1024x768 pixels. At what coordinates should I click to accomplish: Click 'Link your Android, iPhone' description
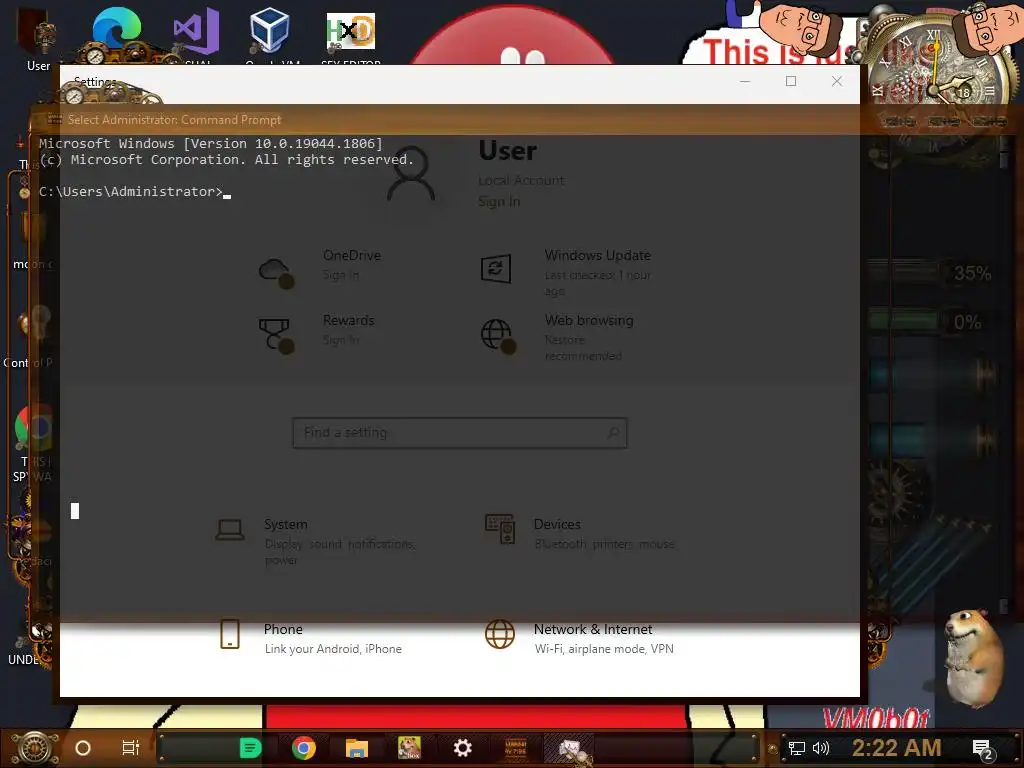click(333, 648)
